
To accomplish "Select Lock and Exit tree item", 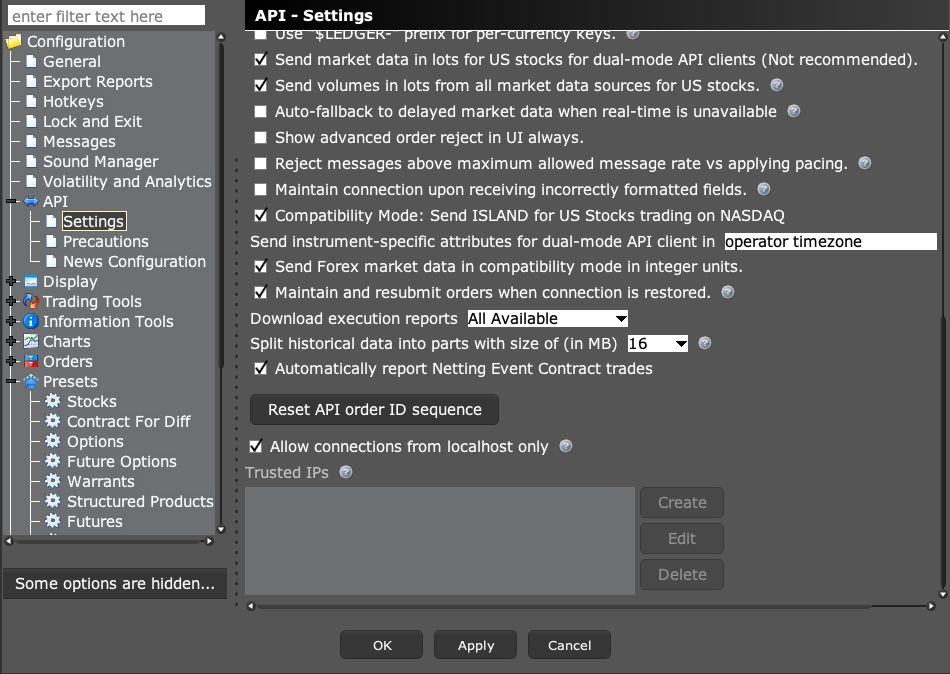I will [92, 121].
